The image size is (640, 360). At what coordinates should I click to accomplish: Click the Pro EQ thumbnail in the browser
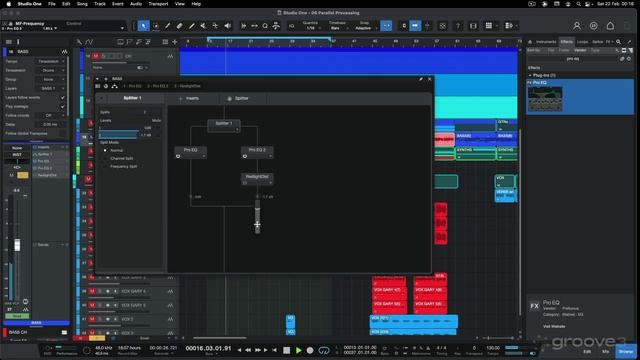click(x=545, y=99)
